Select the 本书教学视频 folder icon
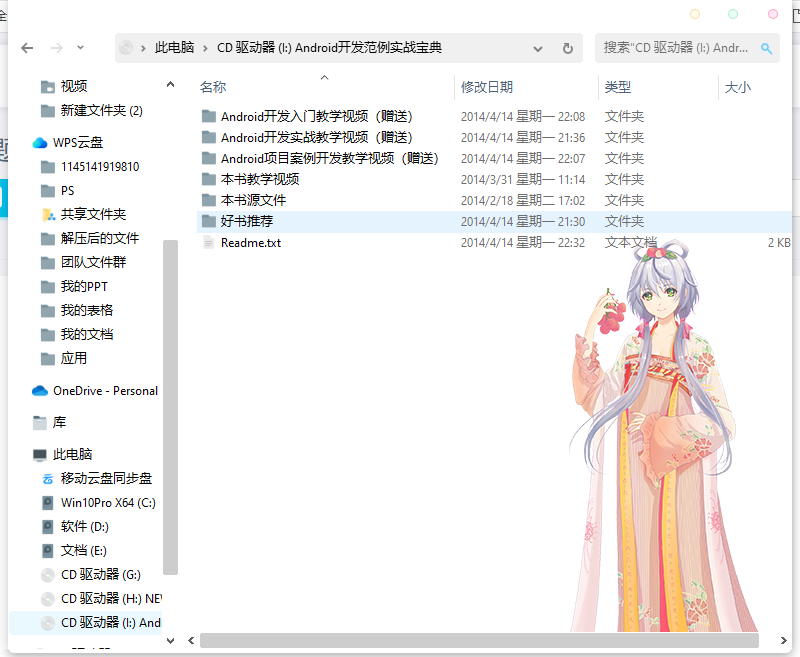 (208, 179)
